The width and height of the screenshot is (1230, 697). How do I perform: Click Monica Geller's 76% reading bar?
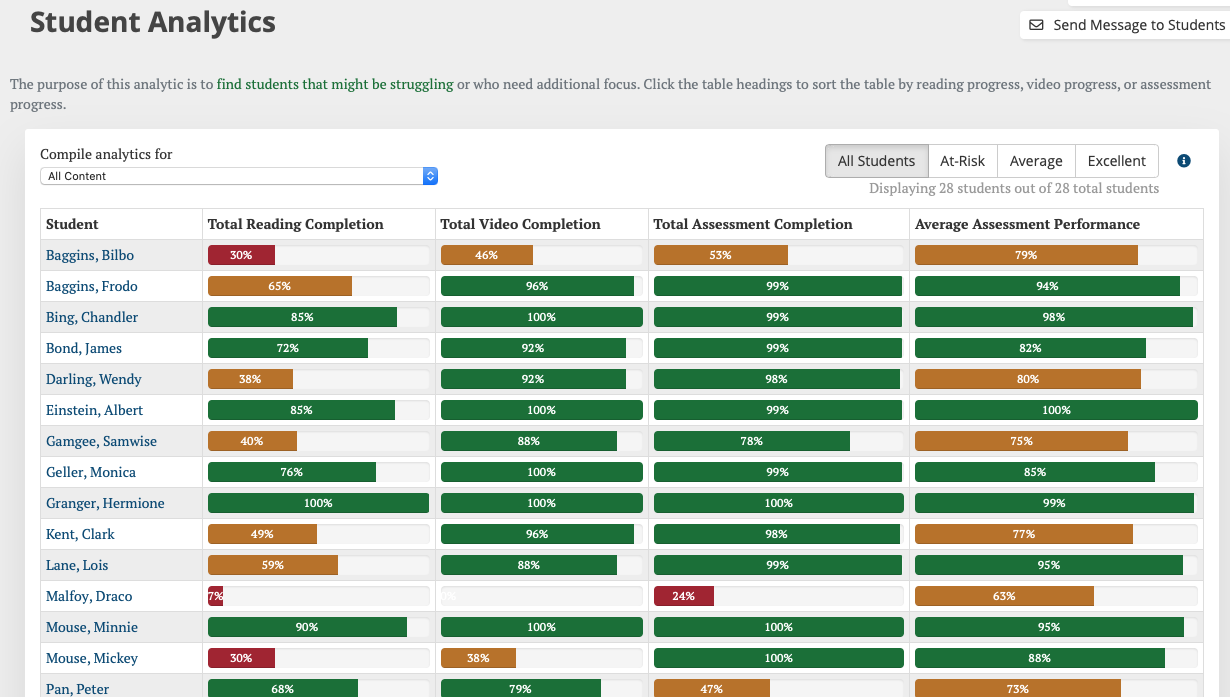[x=292, y=472]
